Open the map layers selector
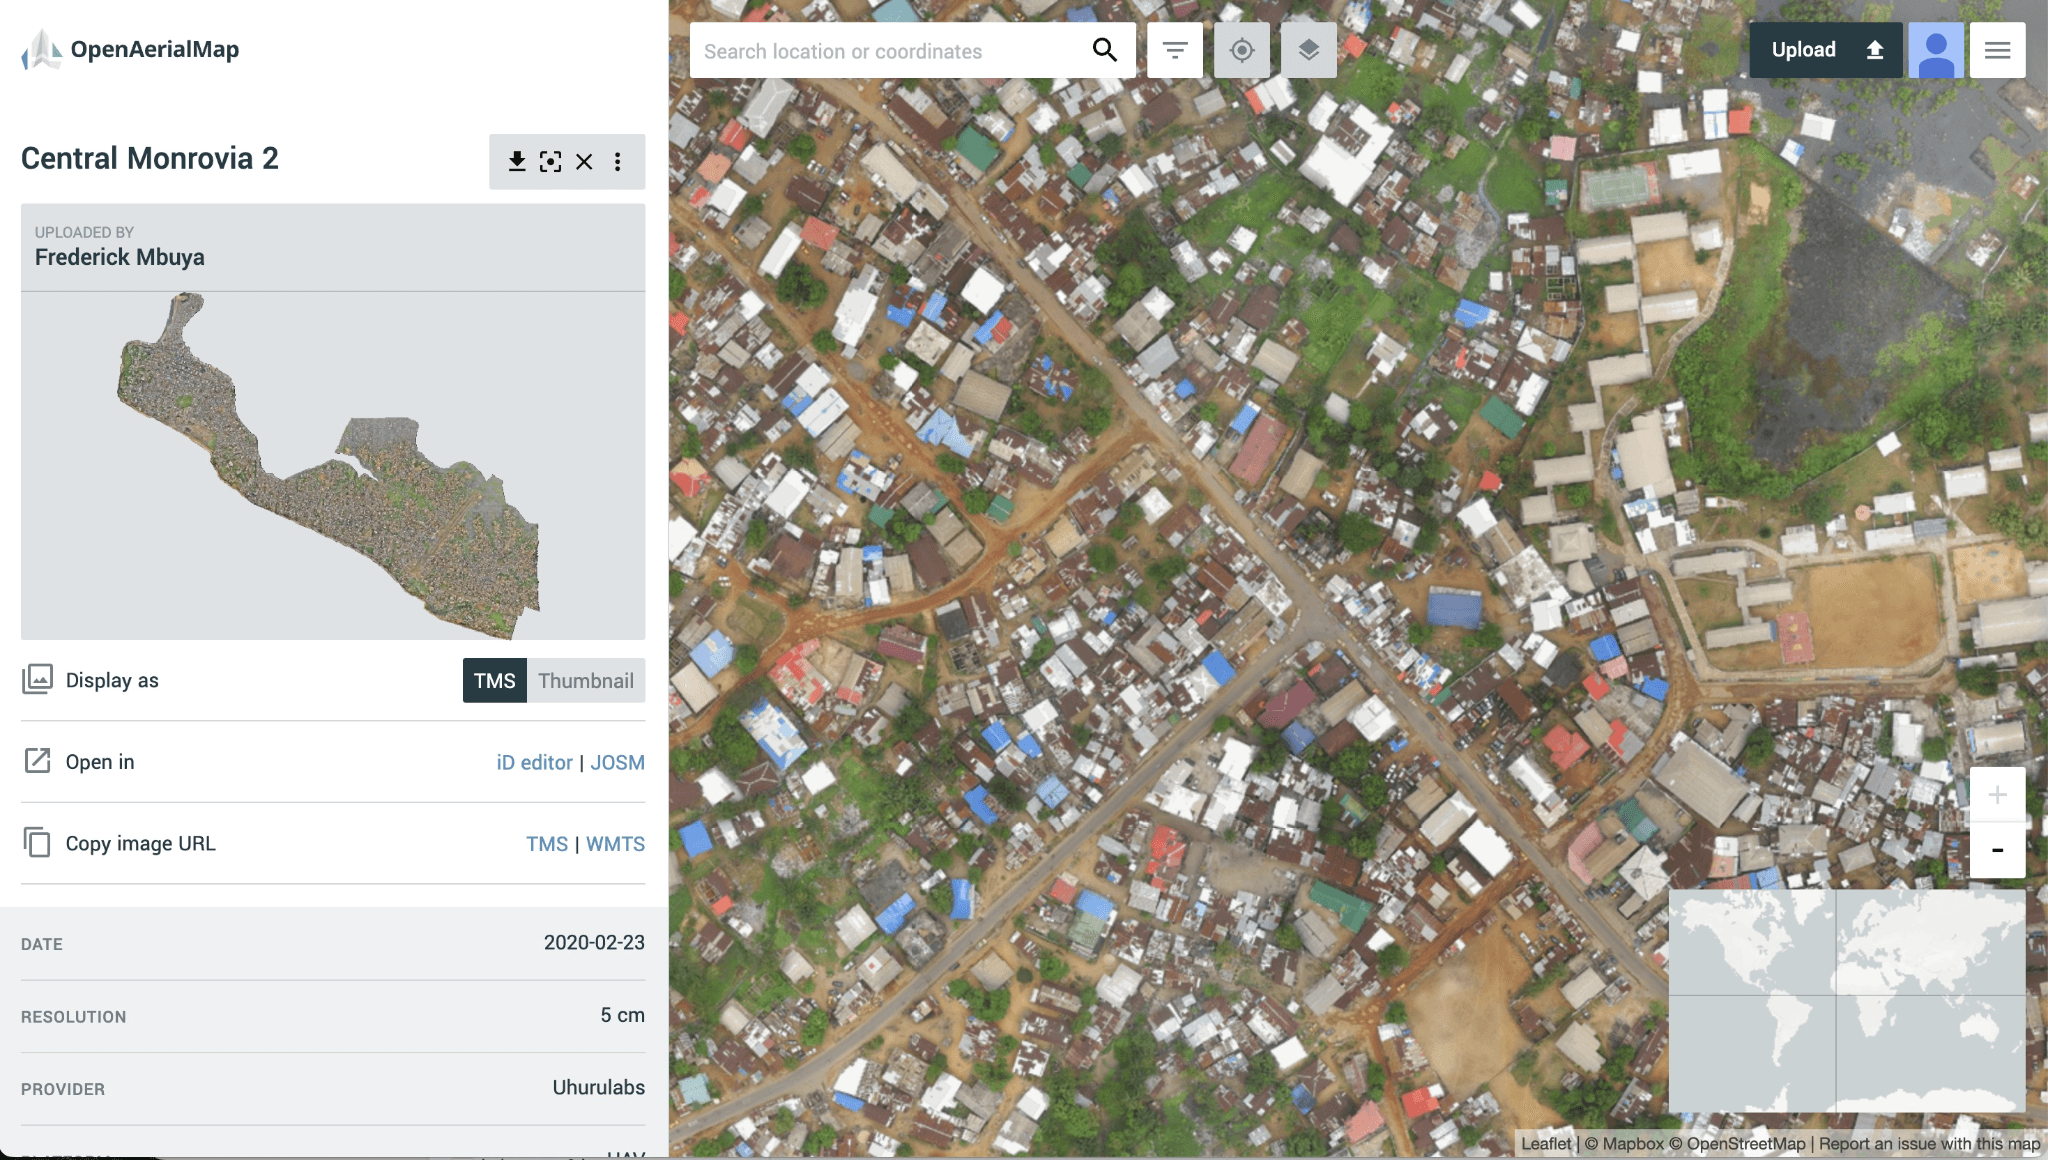The image size is (2048, 1160). coord(1309,50)
